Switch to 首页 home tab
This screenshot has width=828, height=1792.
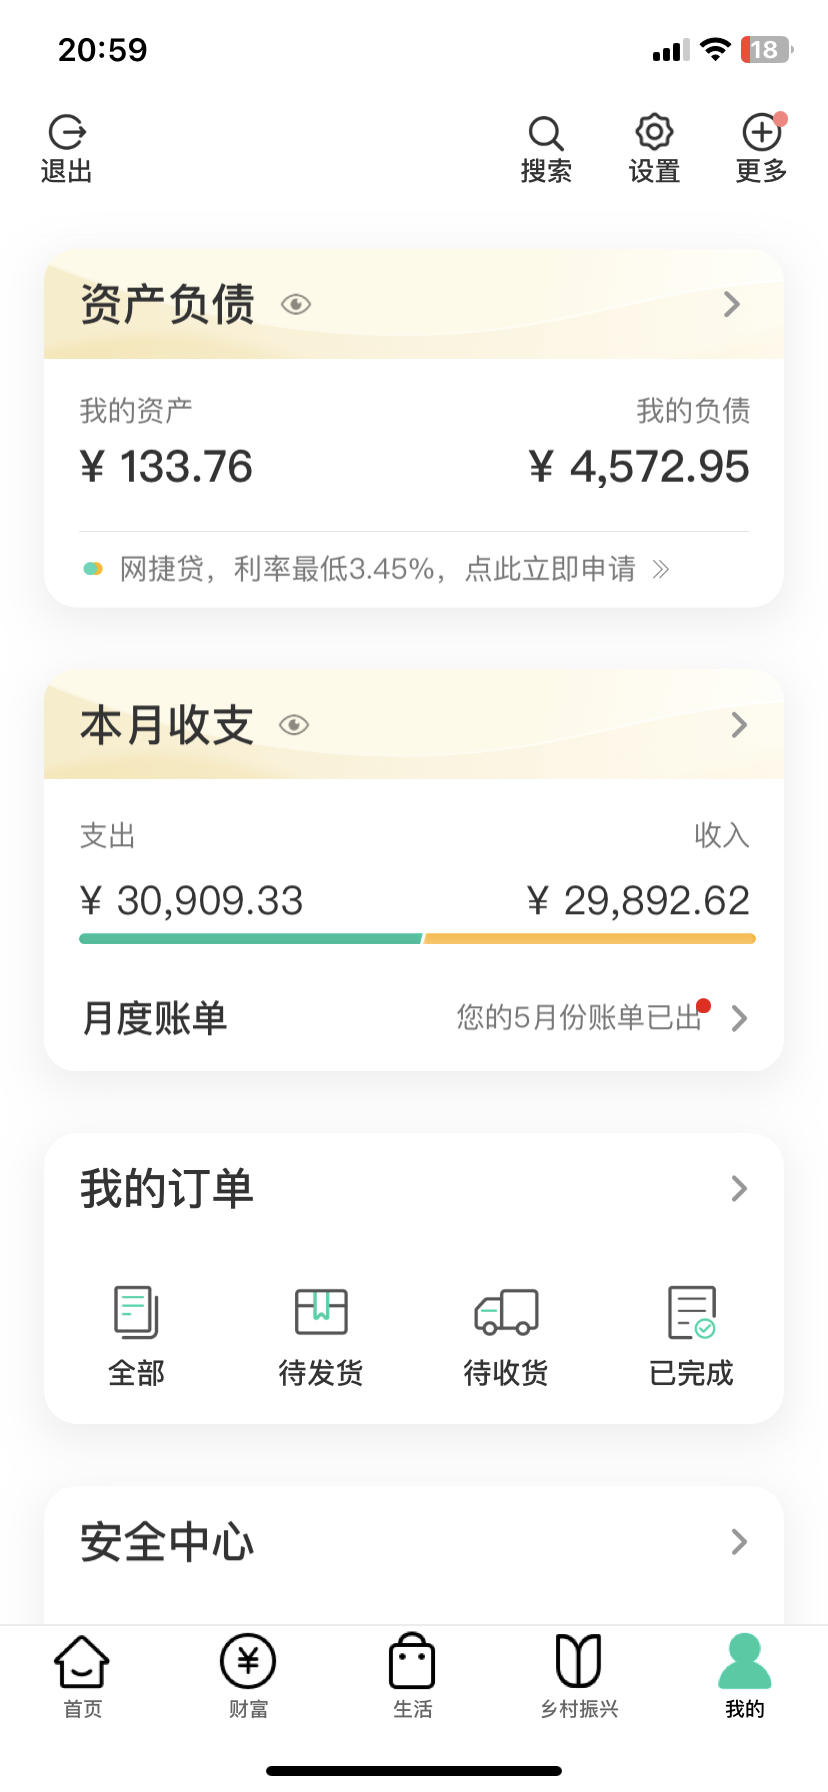[x=82, y=1676]
